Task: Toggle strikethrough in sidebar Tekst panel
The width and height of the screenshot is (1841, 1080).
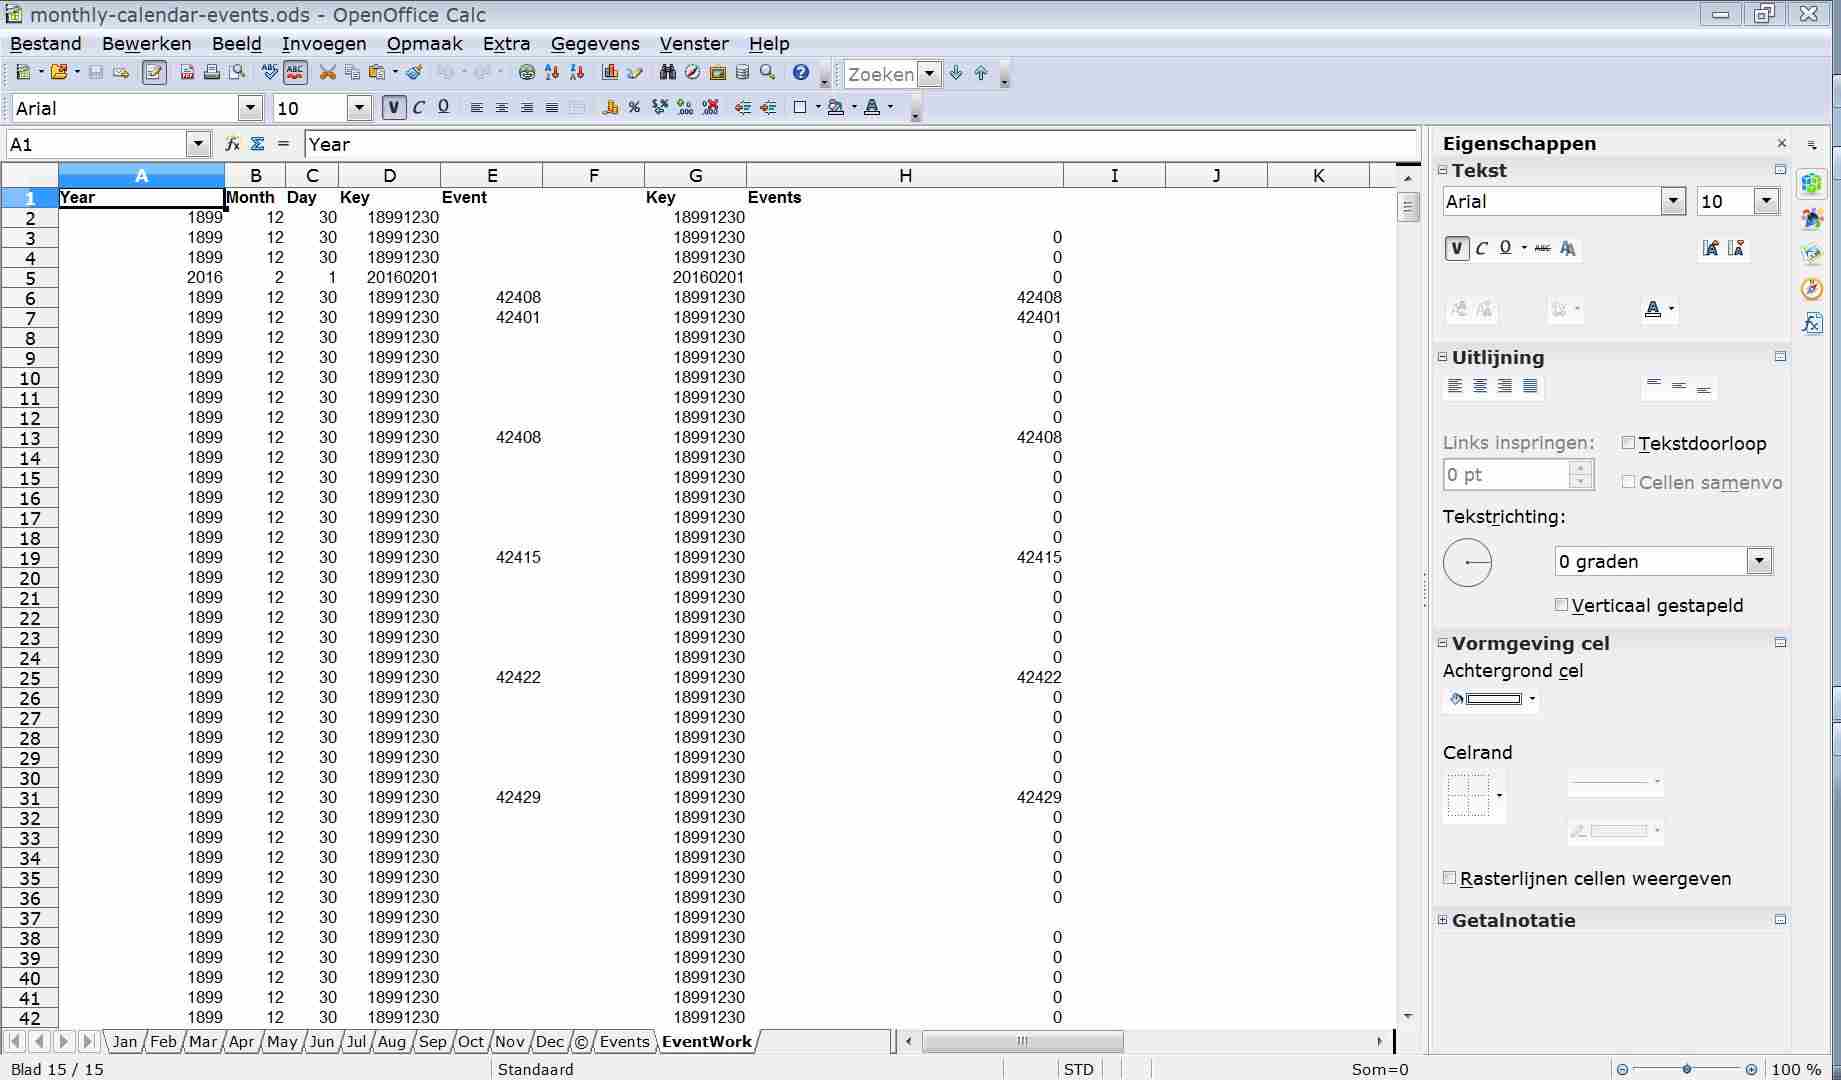Action: point(1543,248)
